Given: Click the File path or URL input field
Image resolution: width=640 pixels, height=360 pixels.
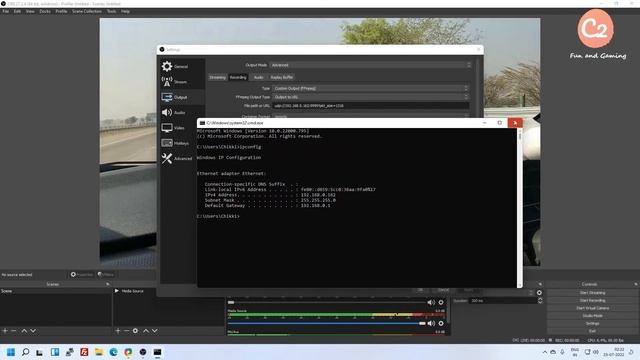Looking at the screenshot, I should [371, 106].
